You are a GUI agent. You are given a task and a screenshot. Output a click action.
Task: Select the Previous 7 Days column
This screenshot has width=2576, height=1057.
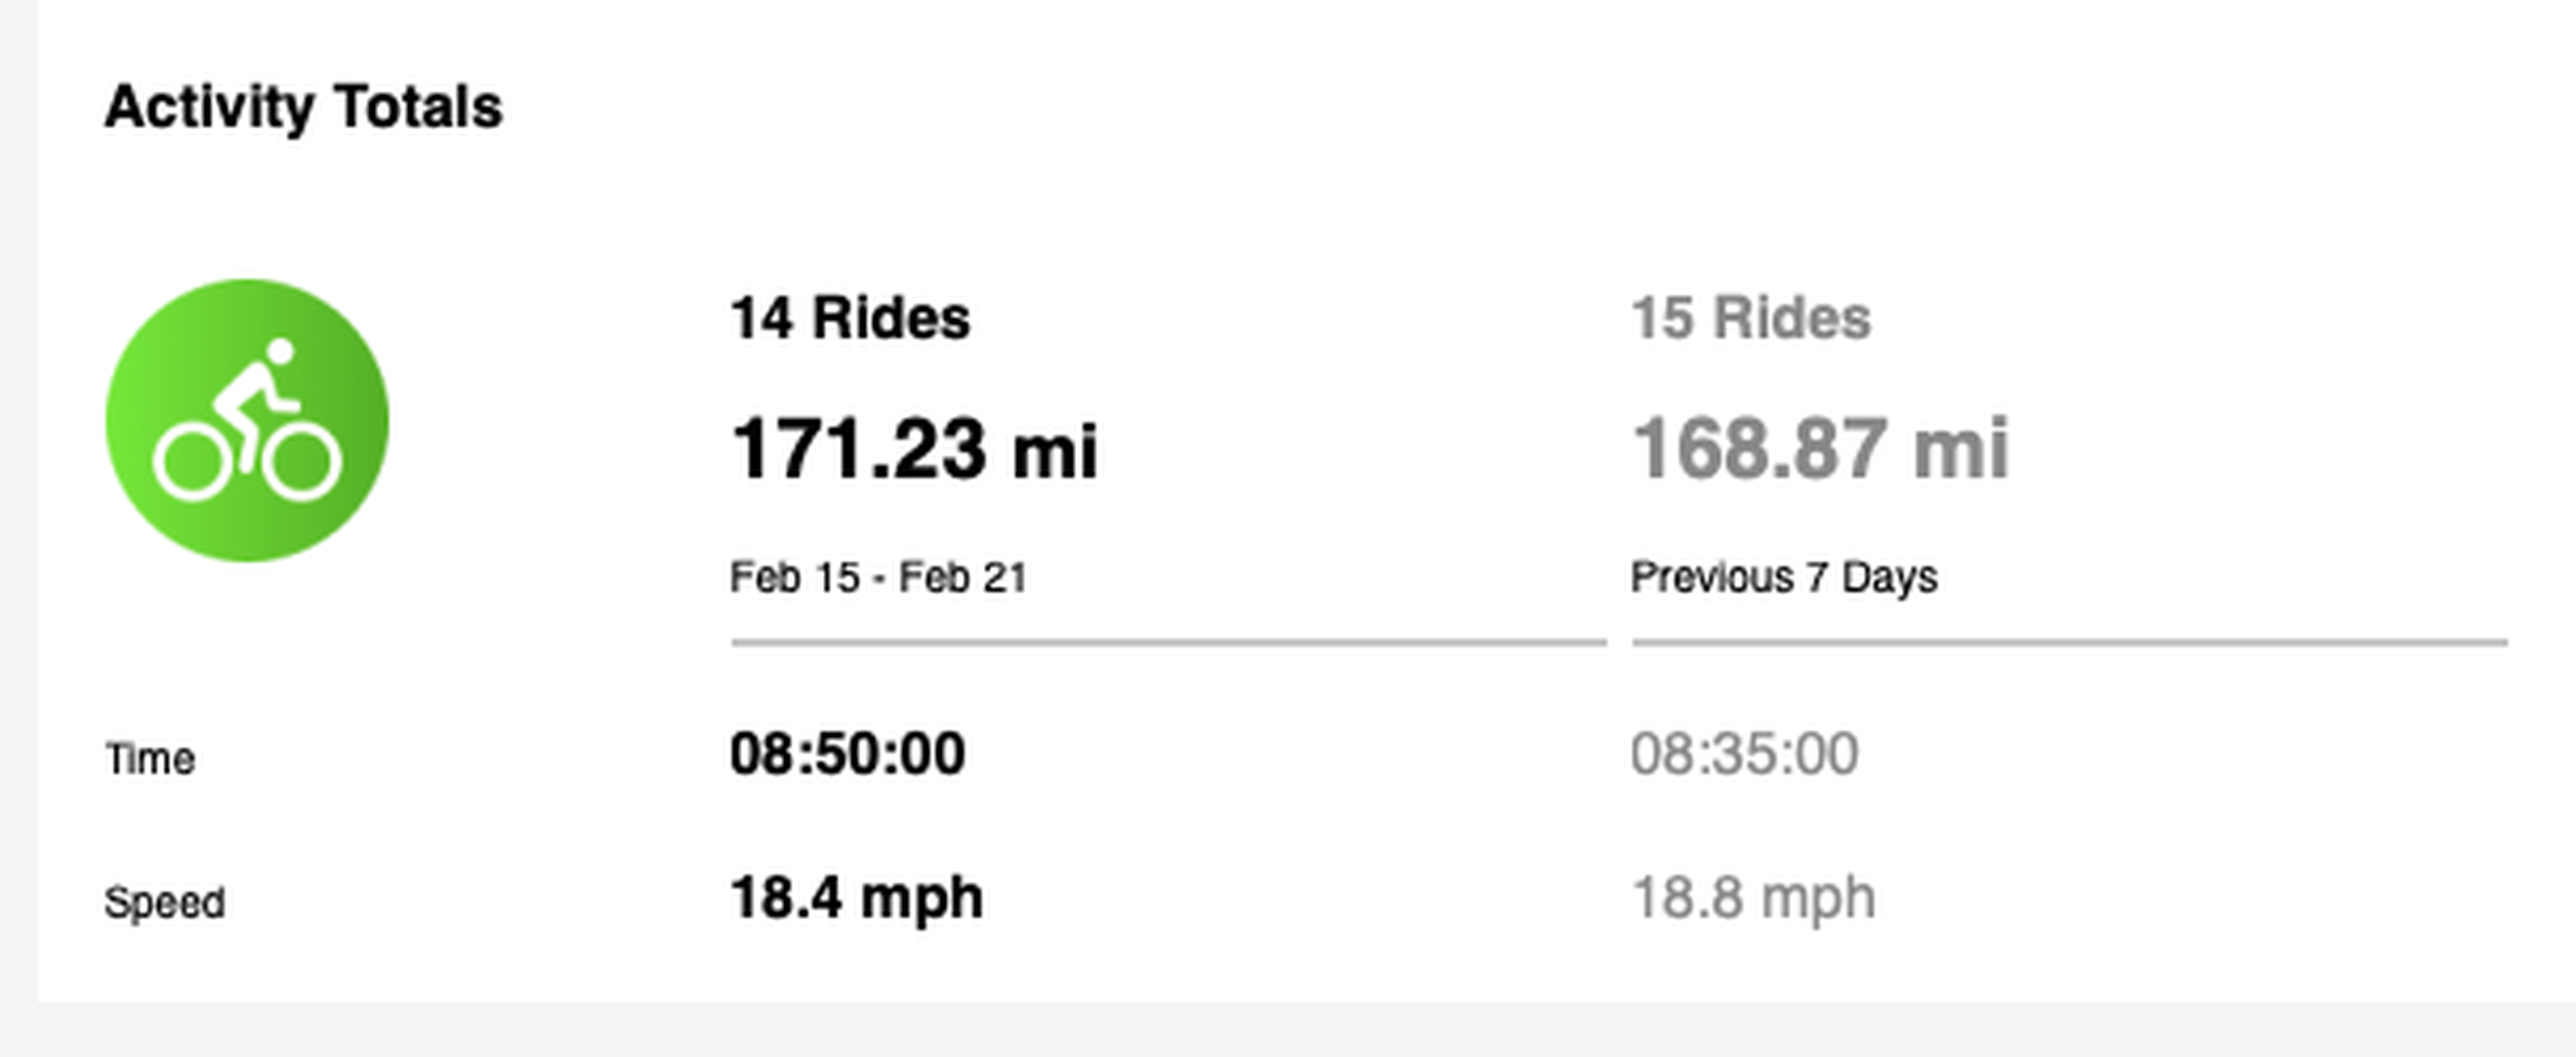coord(1784,577)
